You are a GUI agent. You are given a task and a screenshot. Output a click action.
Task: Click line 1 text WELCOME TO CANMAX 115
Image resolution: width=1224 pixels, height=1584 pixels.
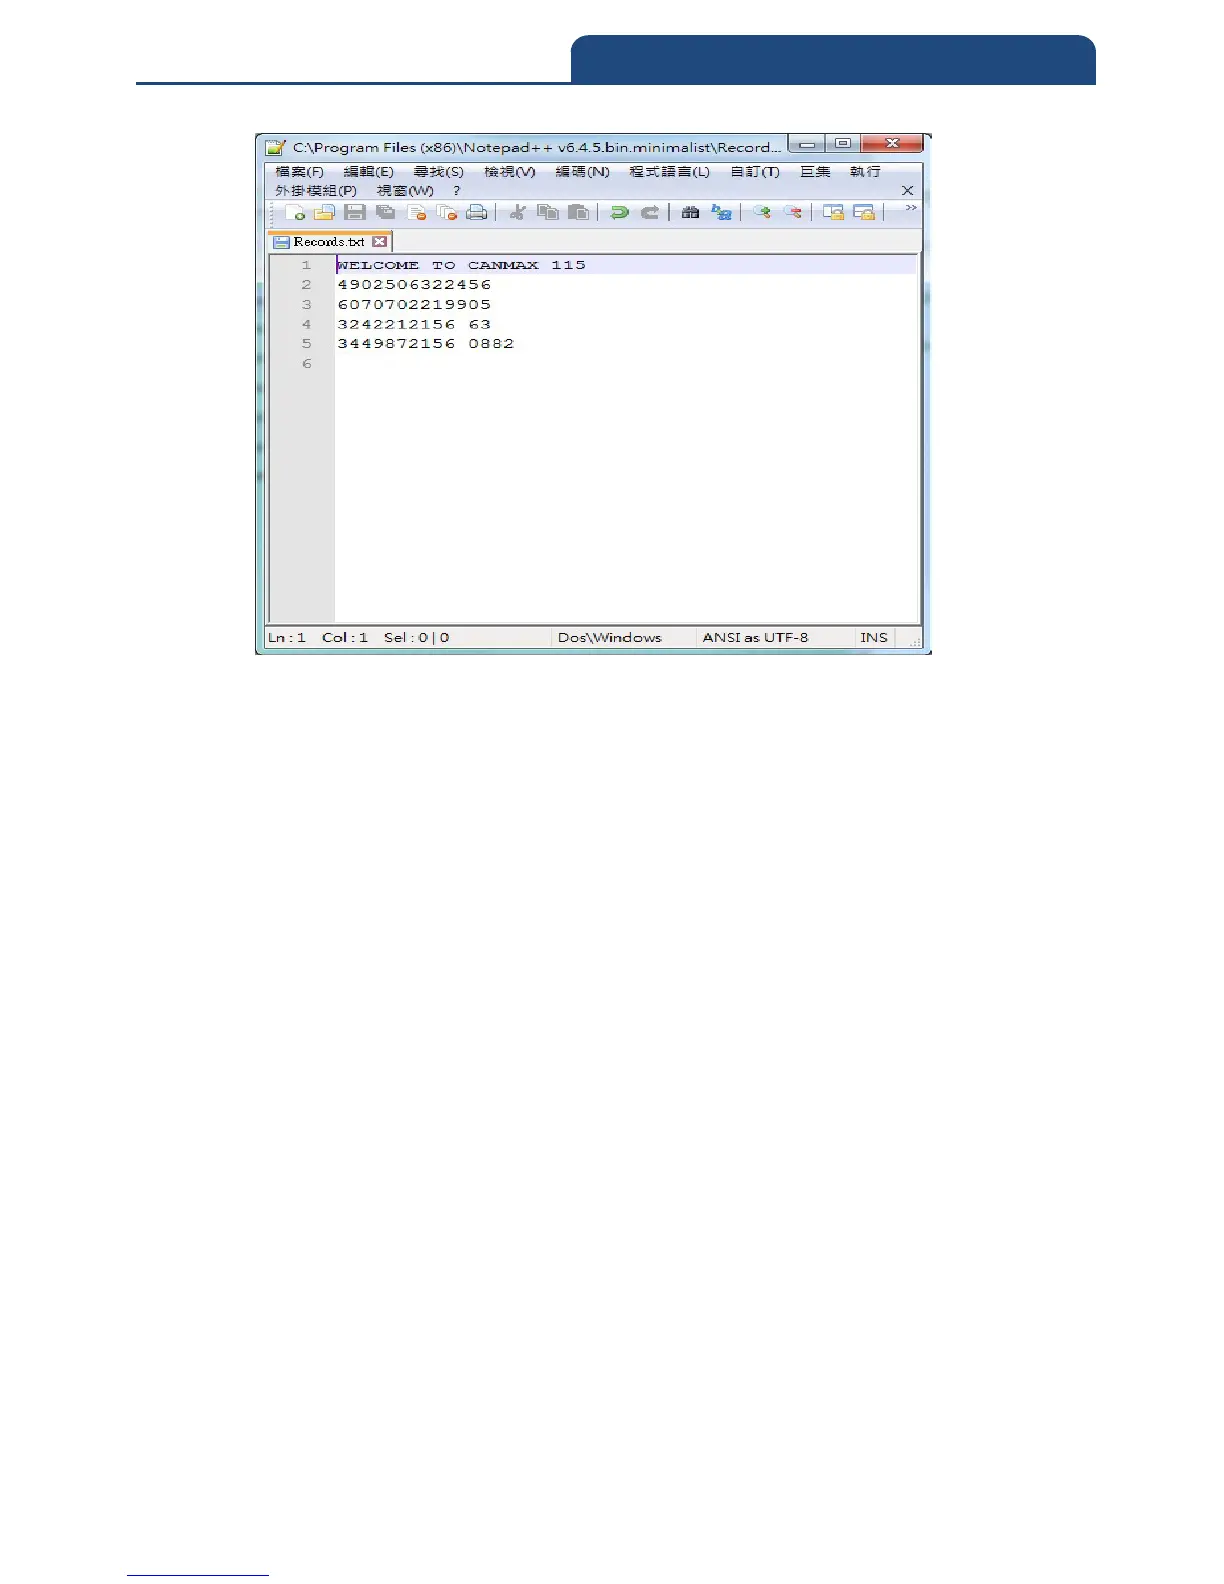click(x=461, y=265)
